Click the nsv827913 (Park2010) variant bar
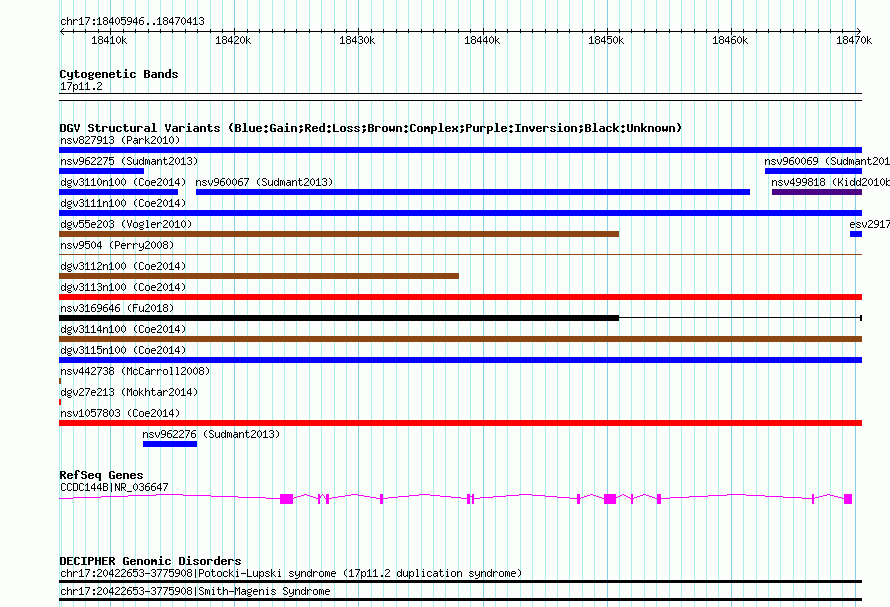 coord(460,150)
